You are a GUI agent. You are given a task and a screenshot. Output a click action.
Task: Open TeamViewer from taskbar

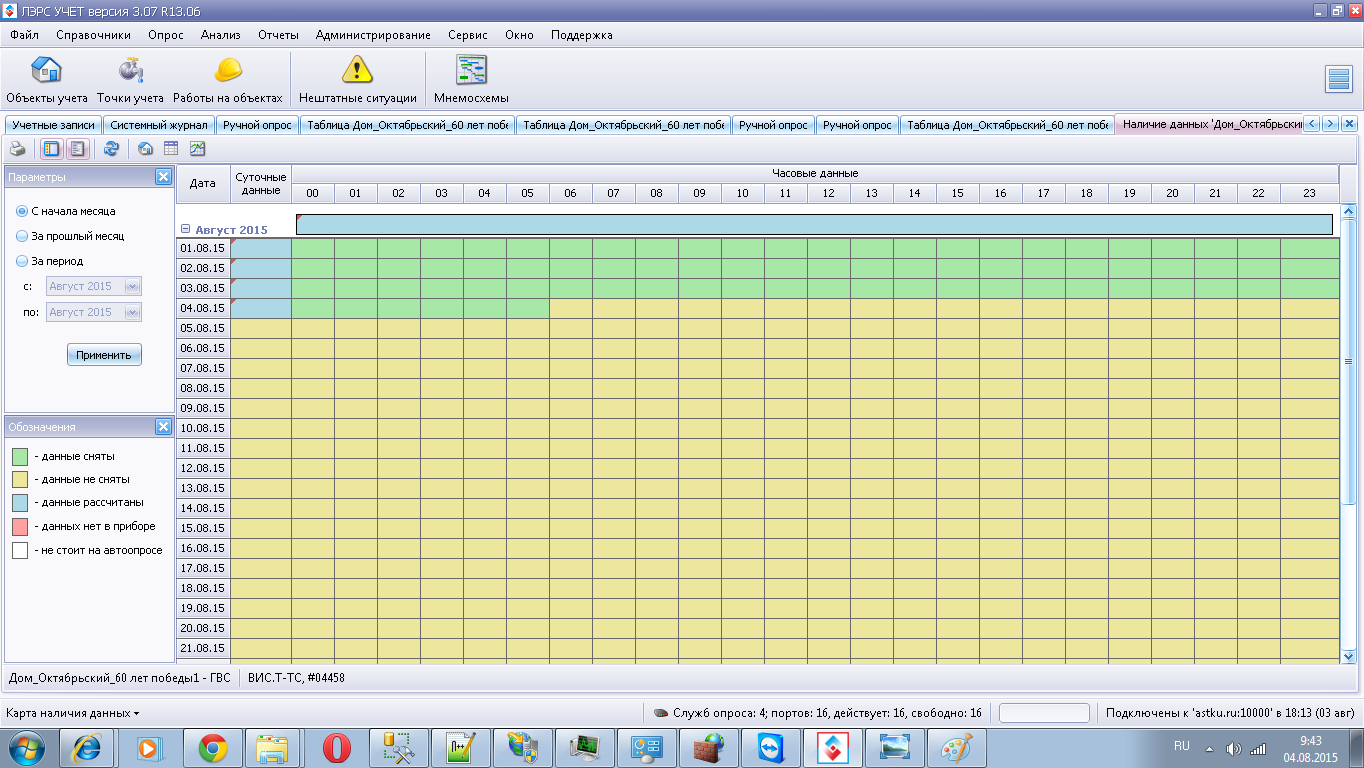click(x=770, y=747)
